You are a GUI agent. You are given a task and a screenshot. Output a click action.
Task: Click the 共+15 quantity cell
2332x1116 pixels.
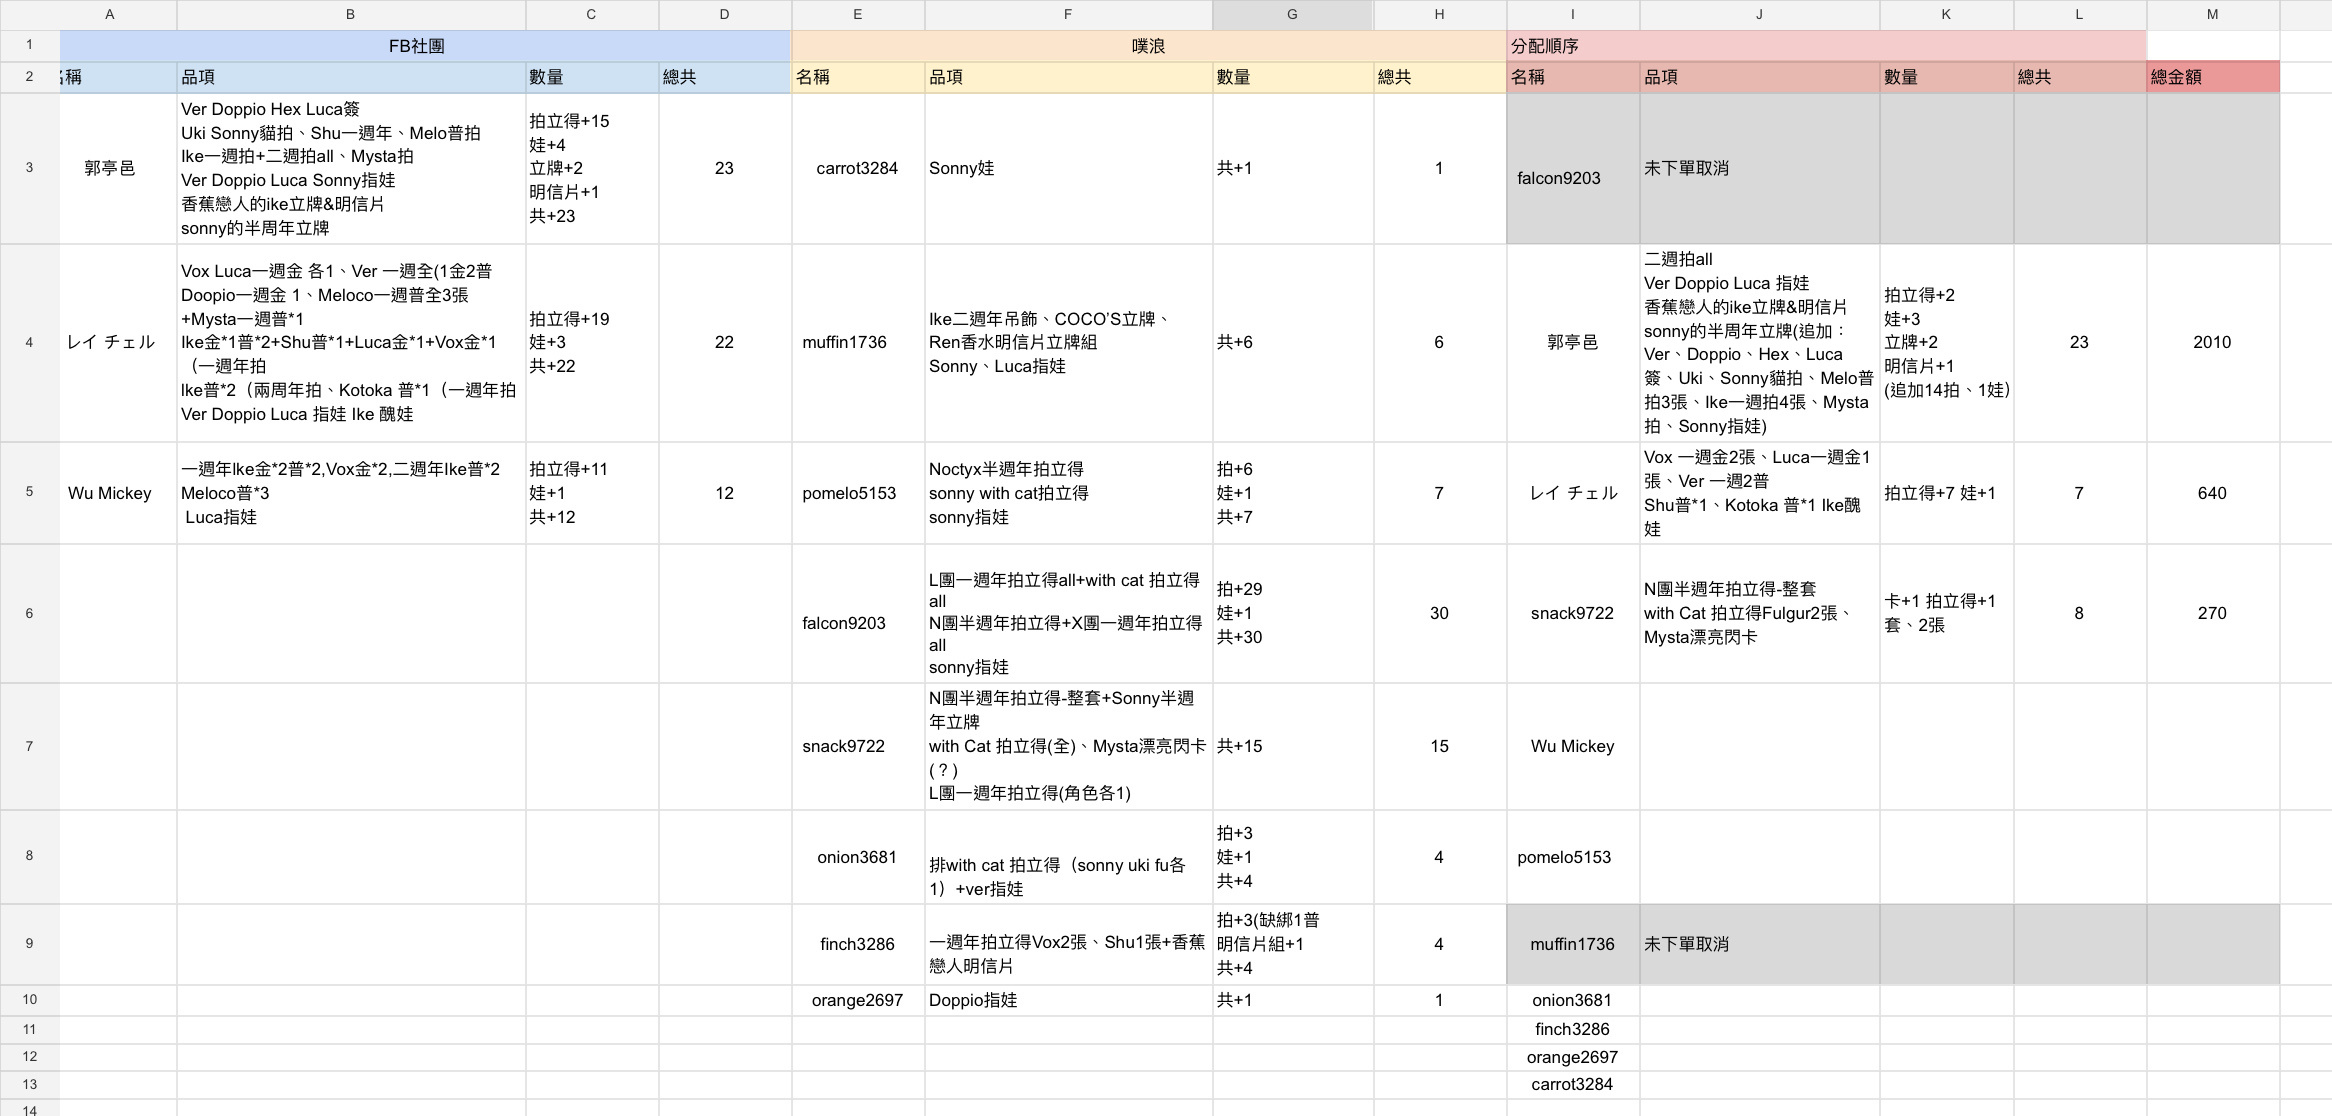1293,746
